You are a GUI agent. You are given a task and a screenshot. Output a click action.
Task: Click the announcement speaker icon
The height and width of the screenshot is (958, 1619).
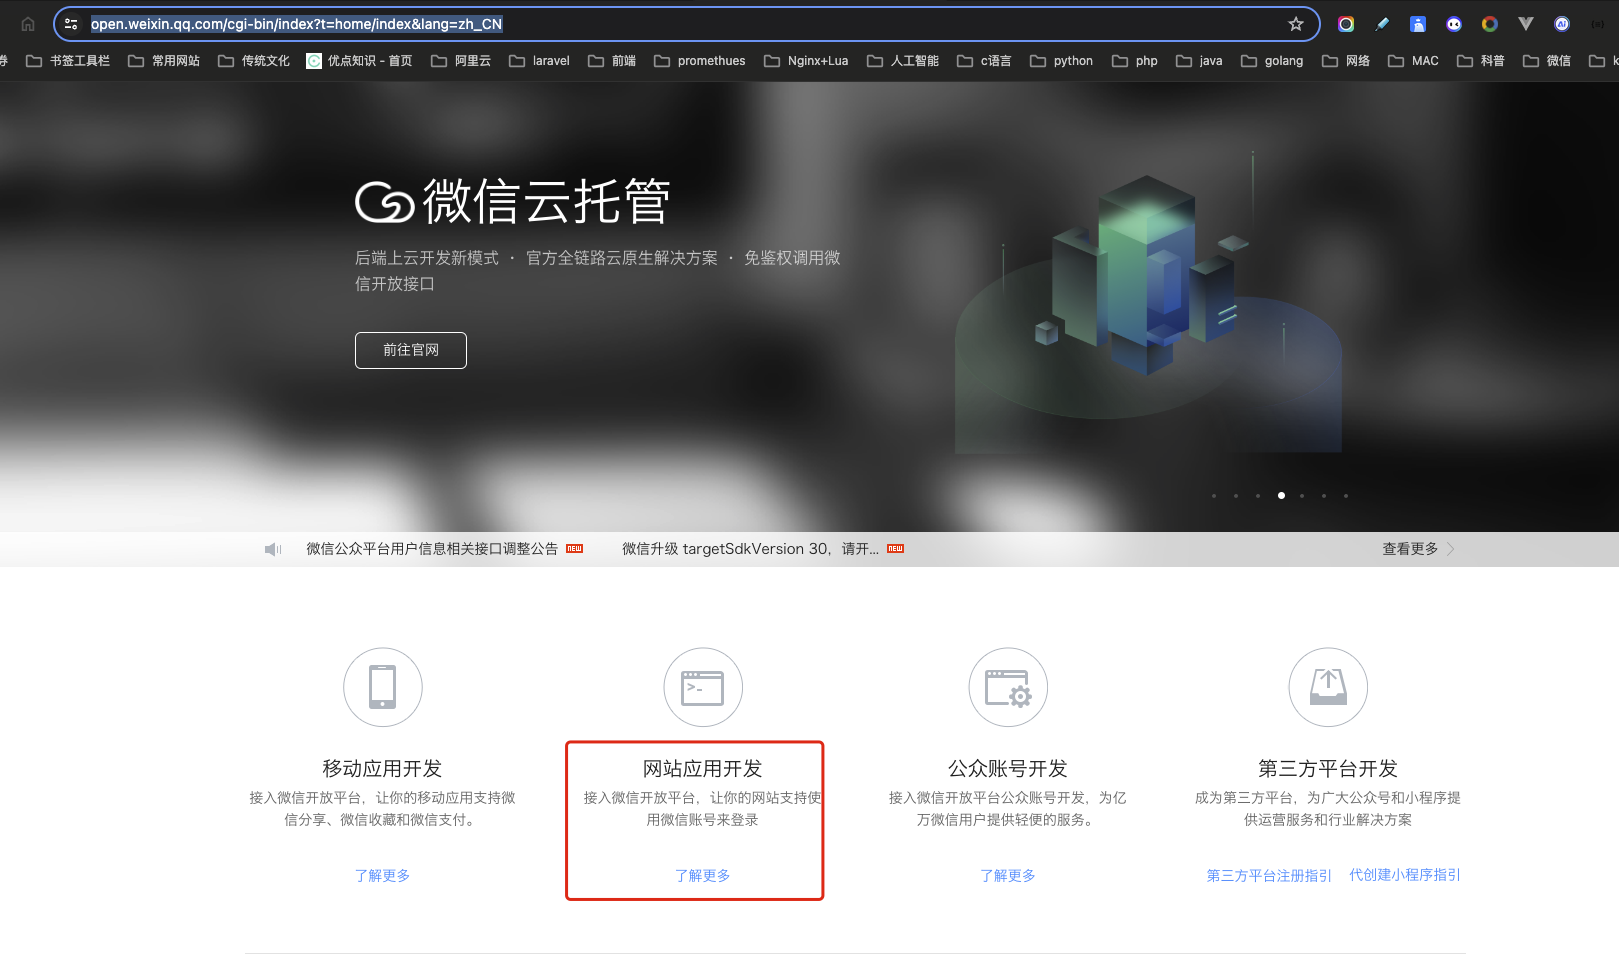click(x=273, y=549)
